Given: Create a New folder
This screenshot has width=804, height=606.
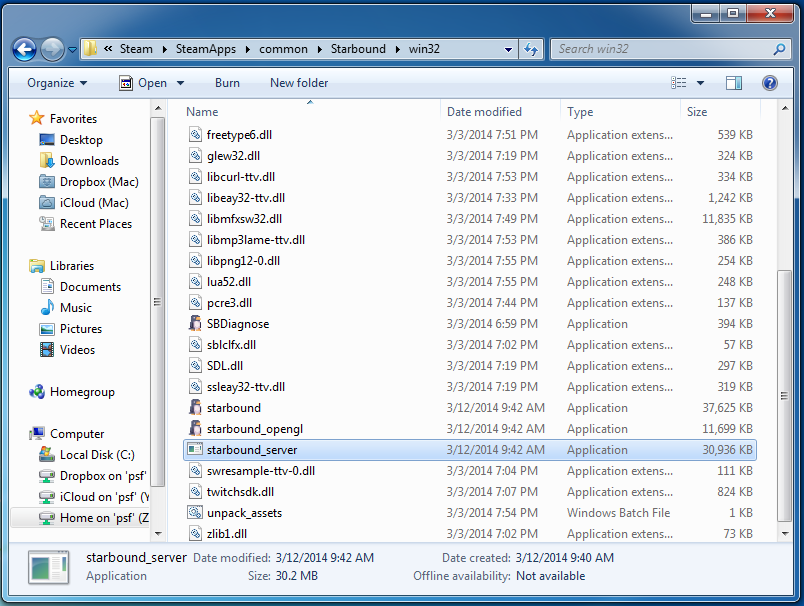Looking at the screenshot, I should 299,83.
